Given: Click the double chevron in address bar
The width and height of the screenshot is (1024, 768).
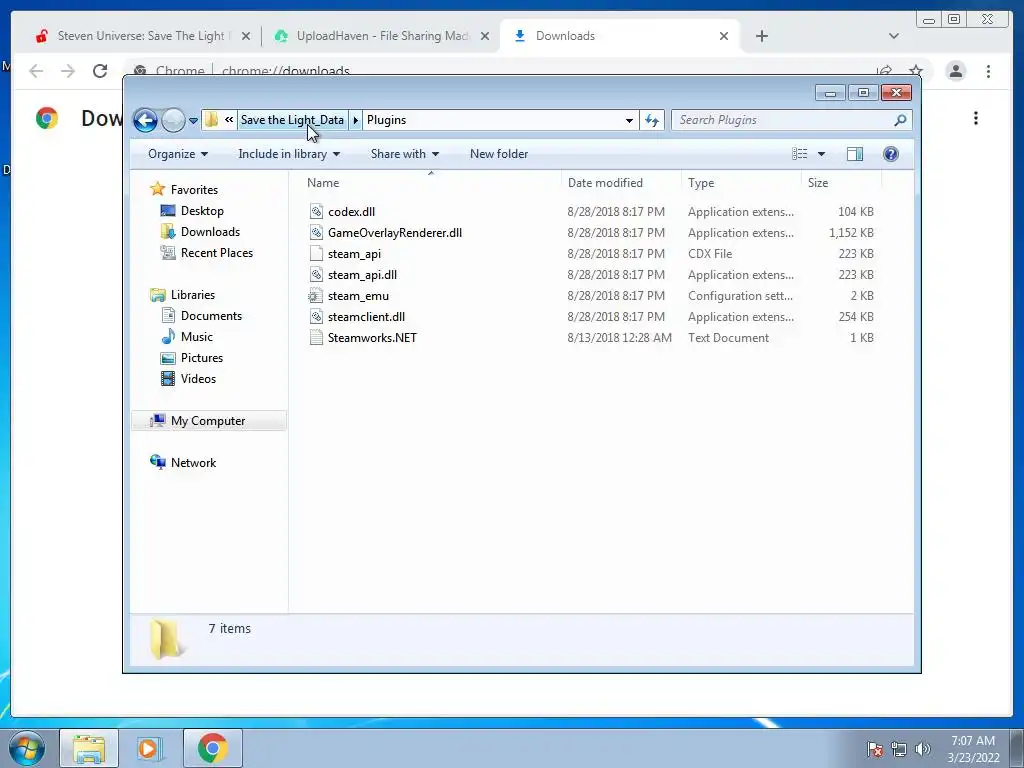Looking at the screenshot, I should pyautogui.click(x=229, y=120).
